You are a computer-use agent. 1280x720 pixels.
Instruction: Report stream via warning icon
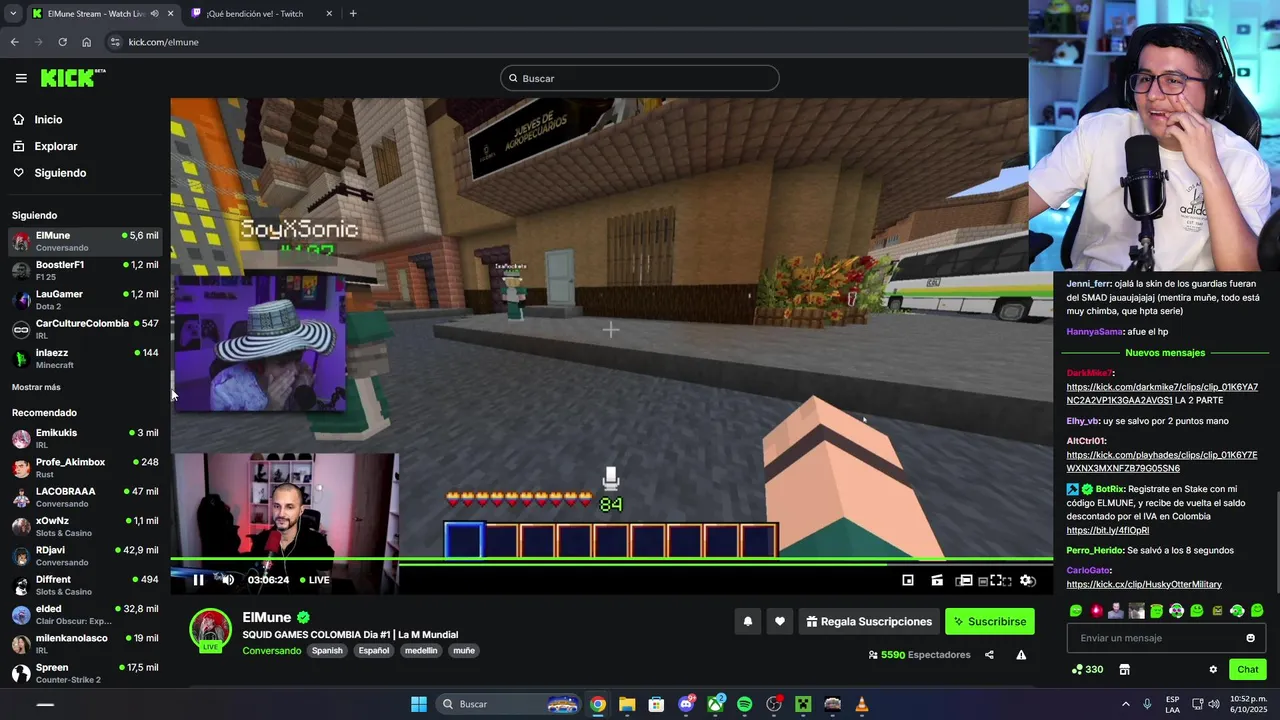1021,655
